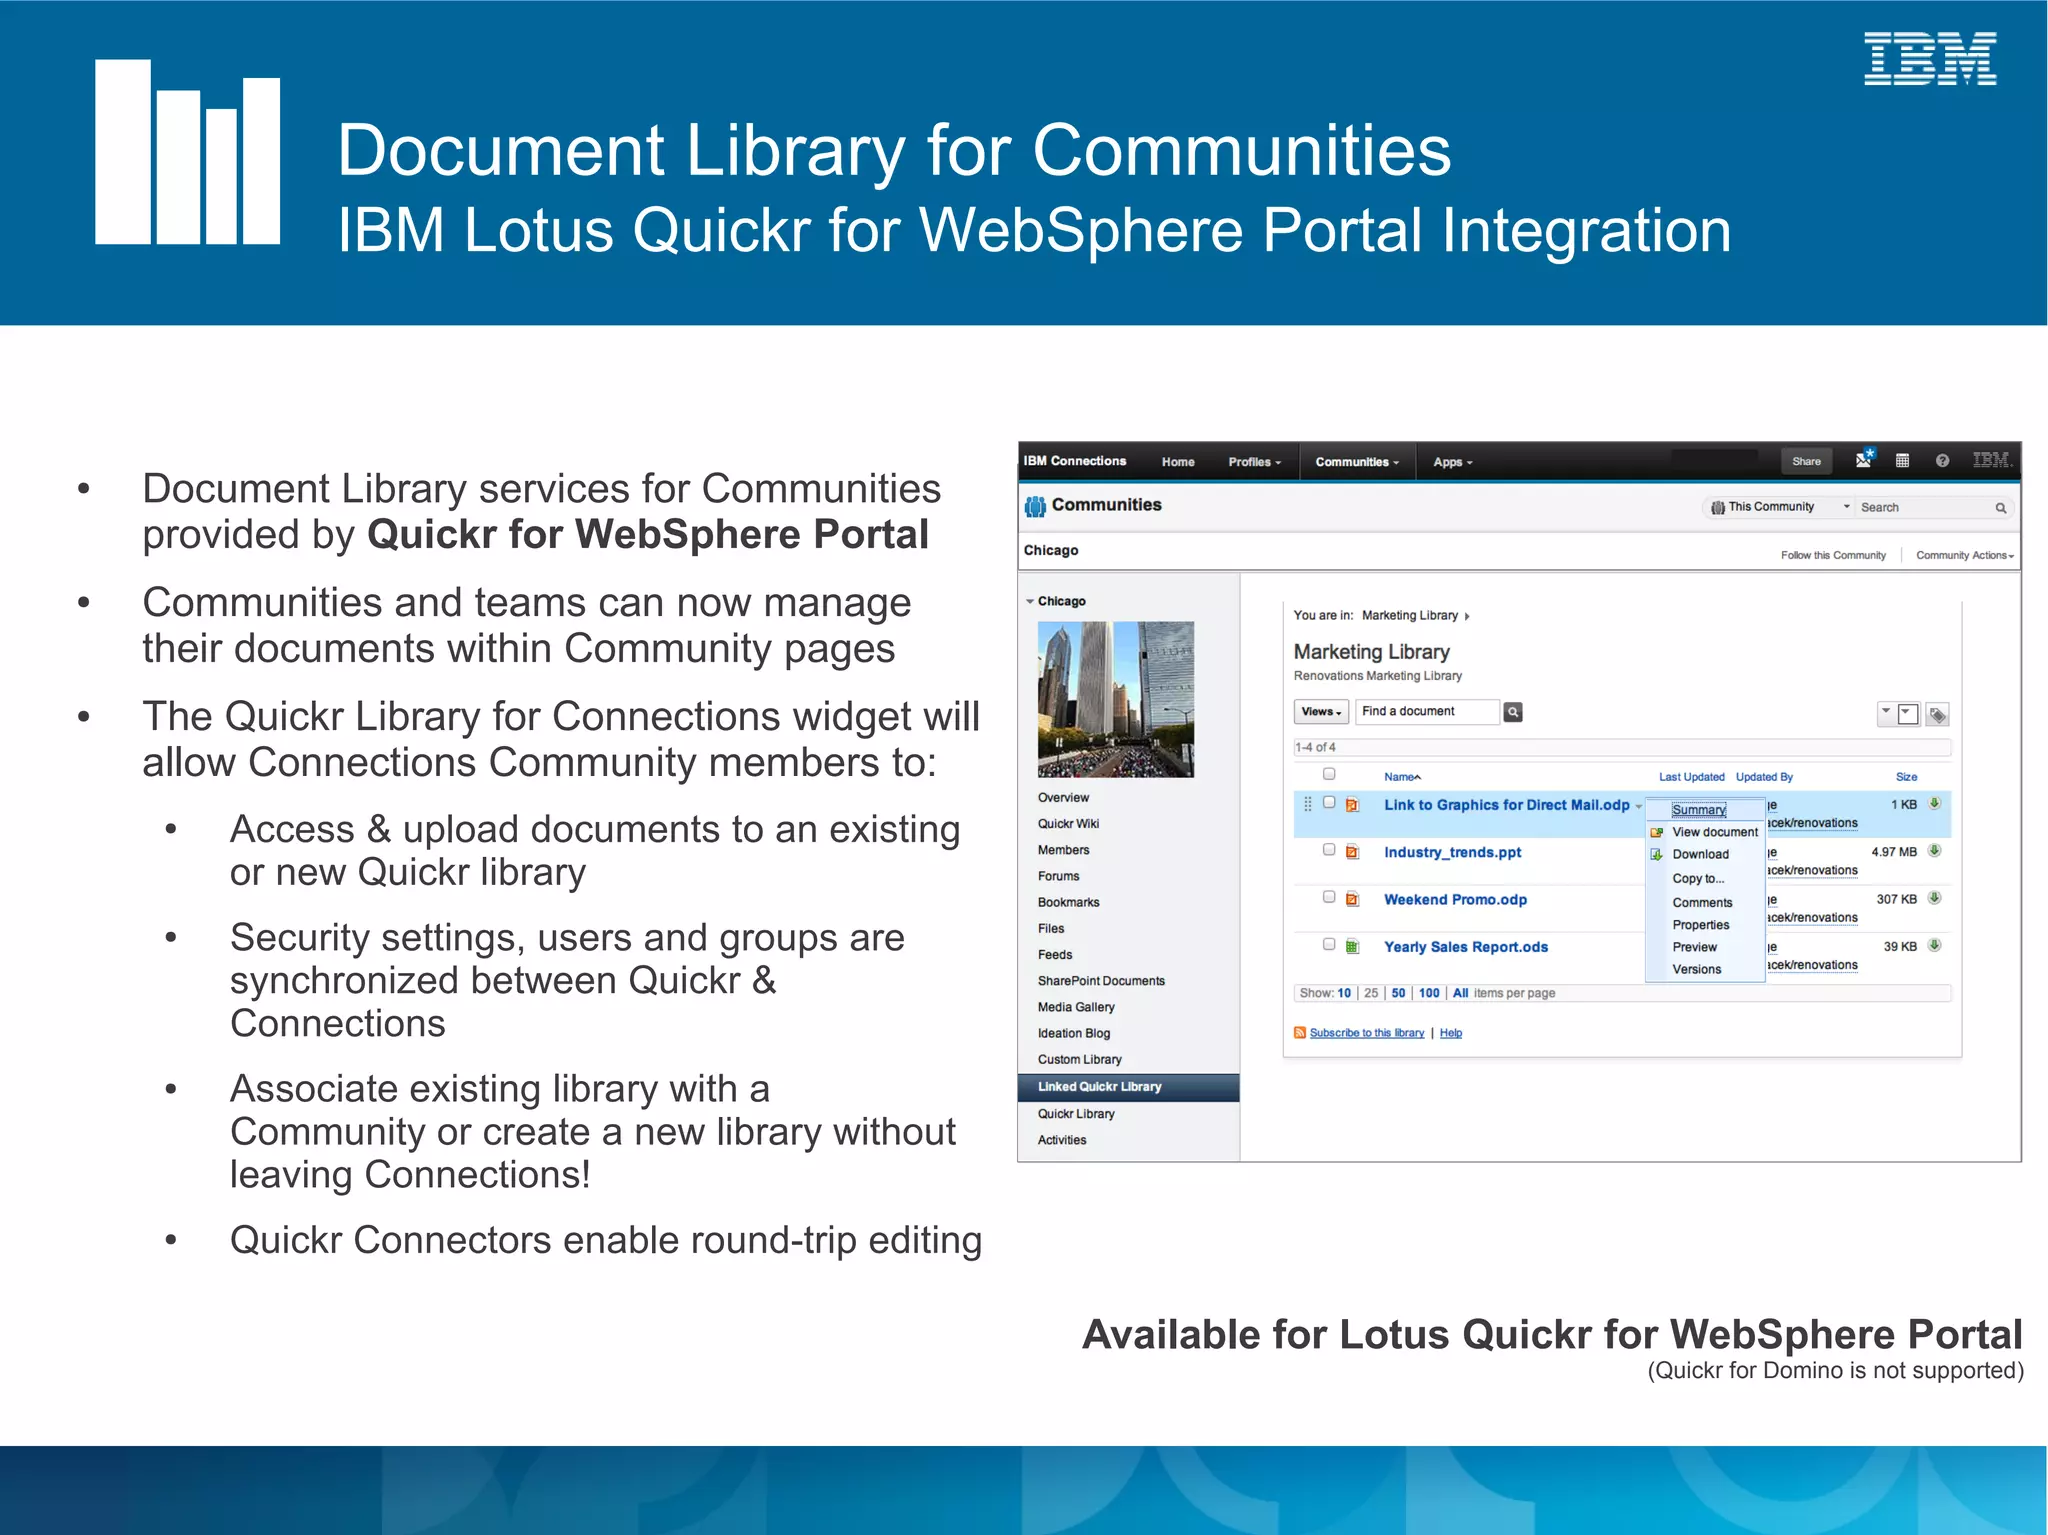Screen dimensions: 2048x1535
Task: Check the box for Yearly Sales Report.ods
Action: click(1329, 944)
